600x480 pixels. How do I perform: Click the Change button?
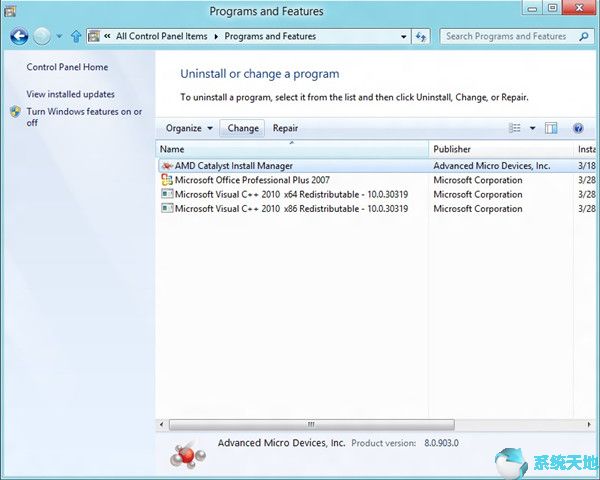pos(243,128)
